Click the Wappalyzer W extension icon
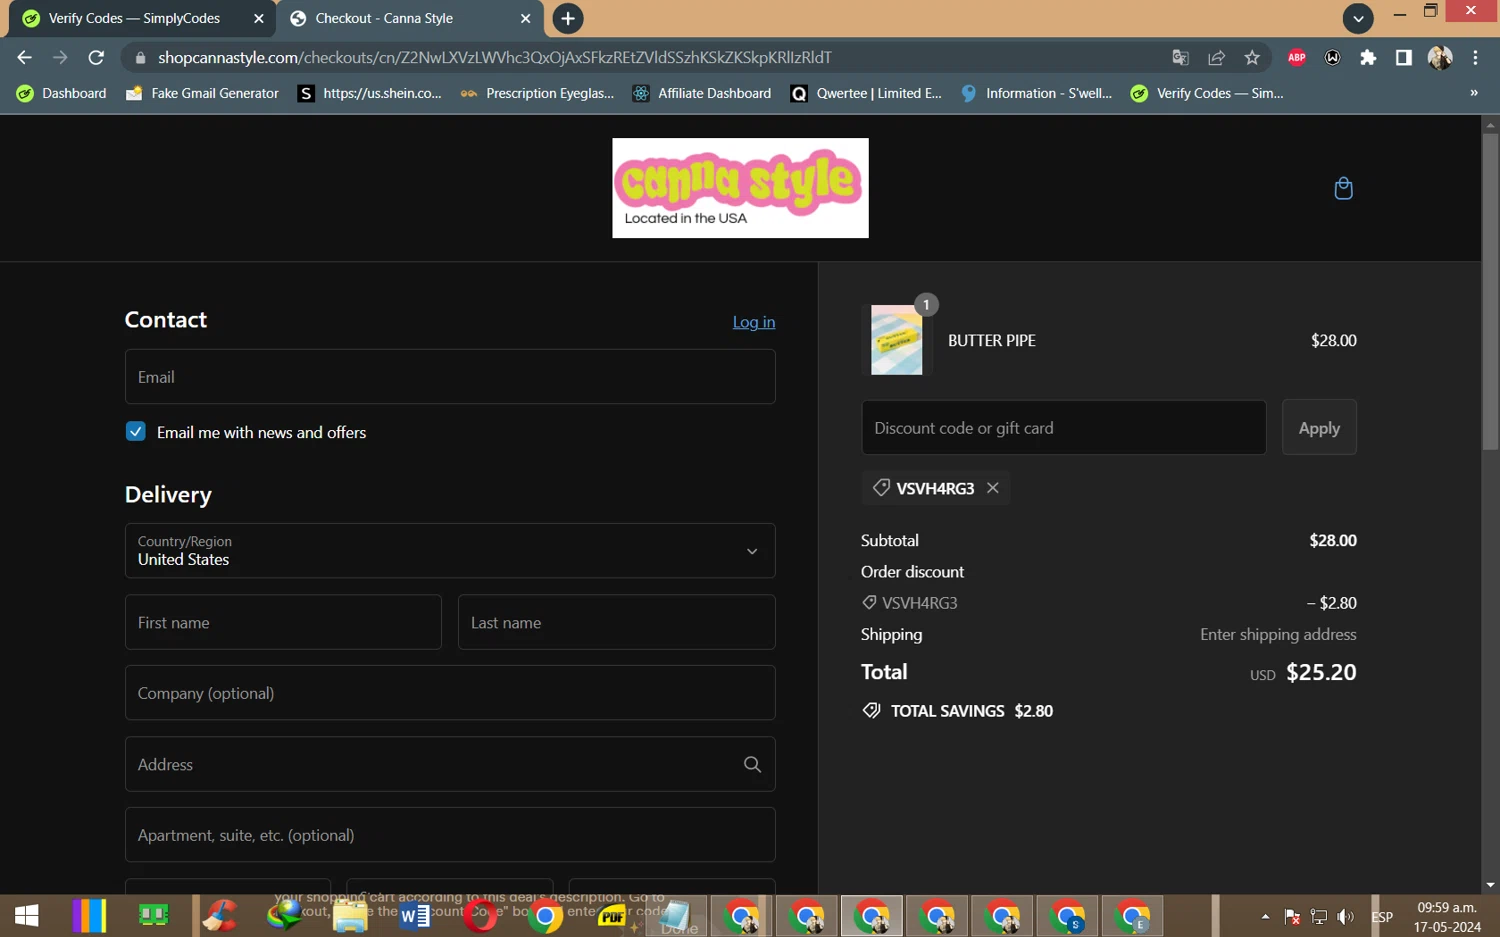Image resolution: width=1500 pixels, height=937 pixels. [1332, 58]
